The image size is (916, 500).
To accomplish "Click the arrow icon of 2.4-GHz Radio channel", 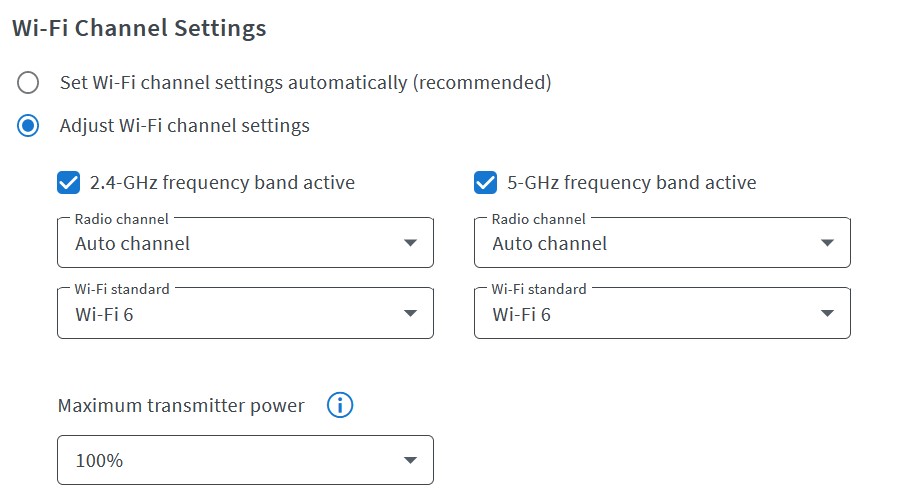I will pos(410,243).
